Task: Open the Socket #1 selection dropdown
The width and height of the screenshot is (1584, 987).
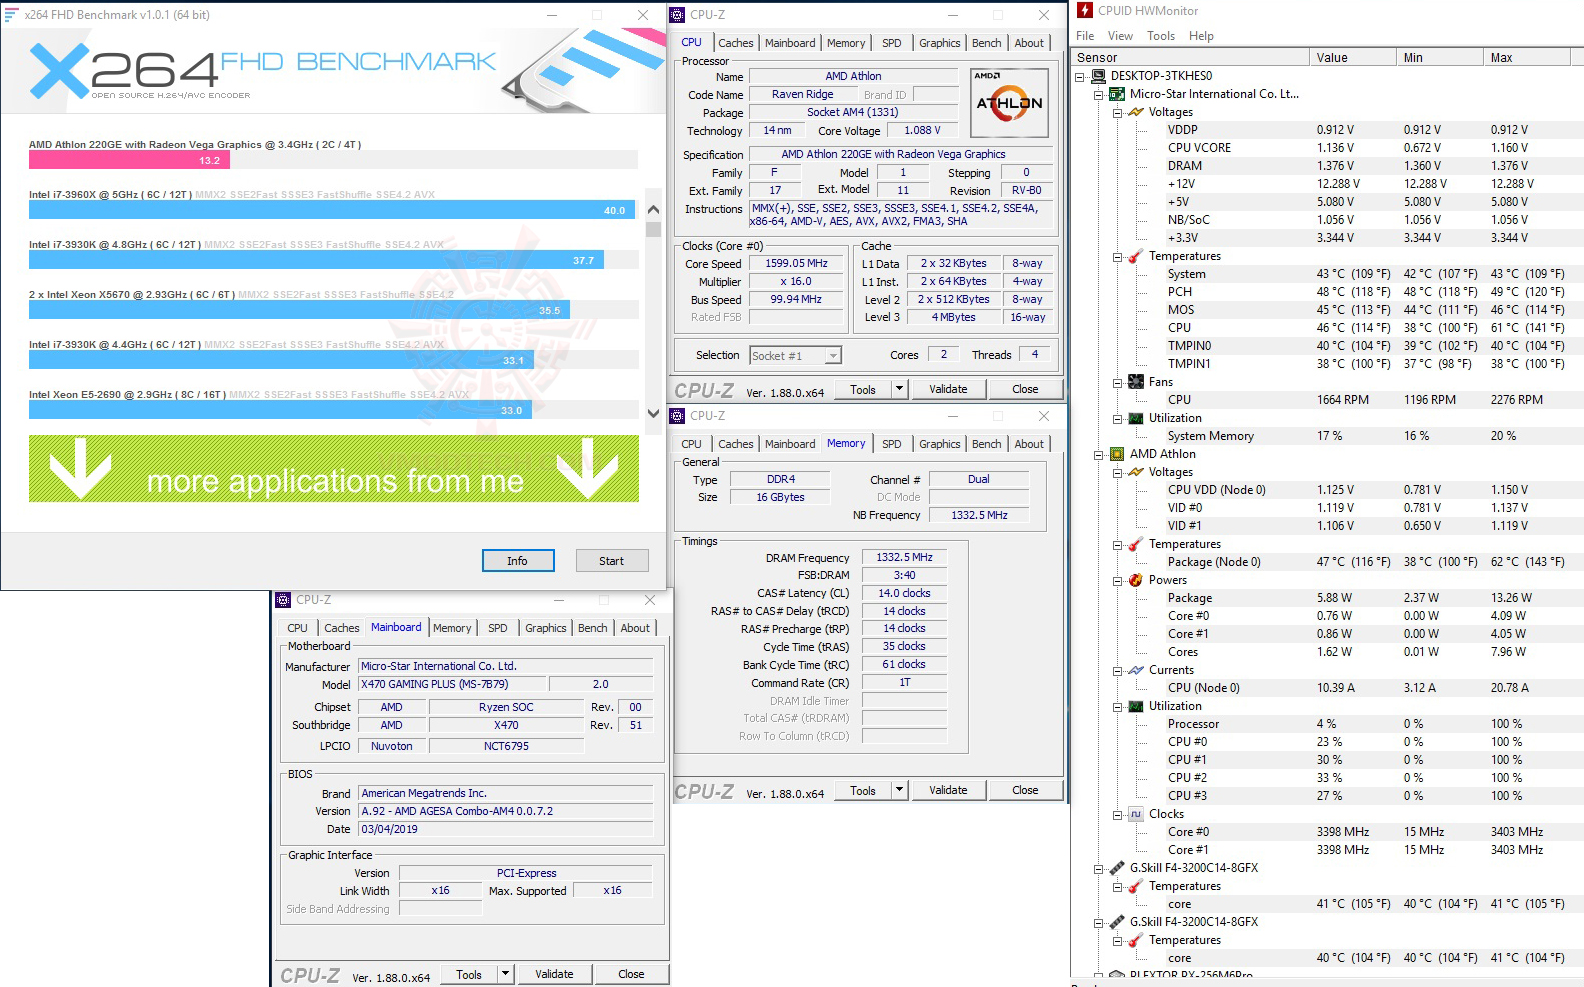Action: [x=833, y=355]
